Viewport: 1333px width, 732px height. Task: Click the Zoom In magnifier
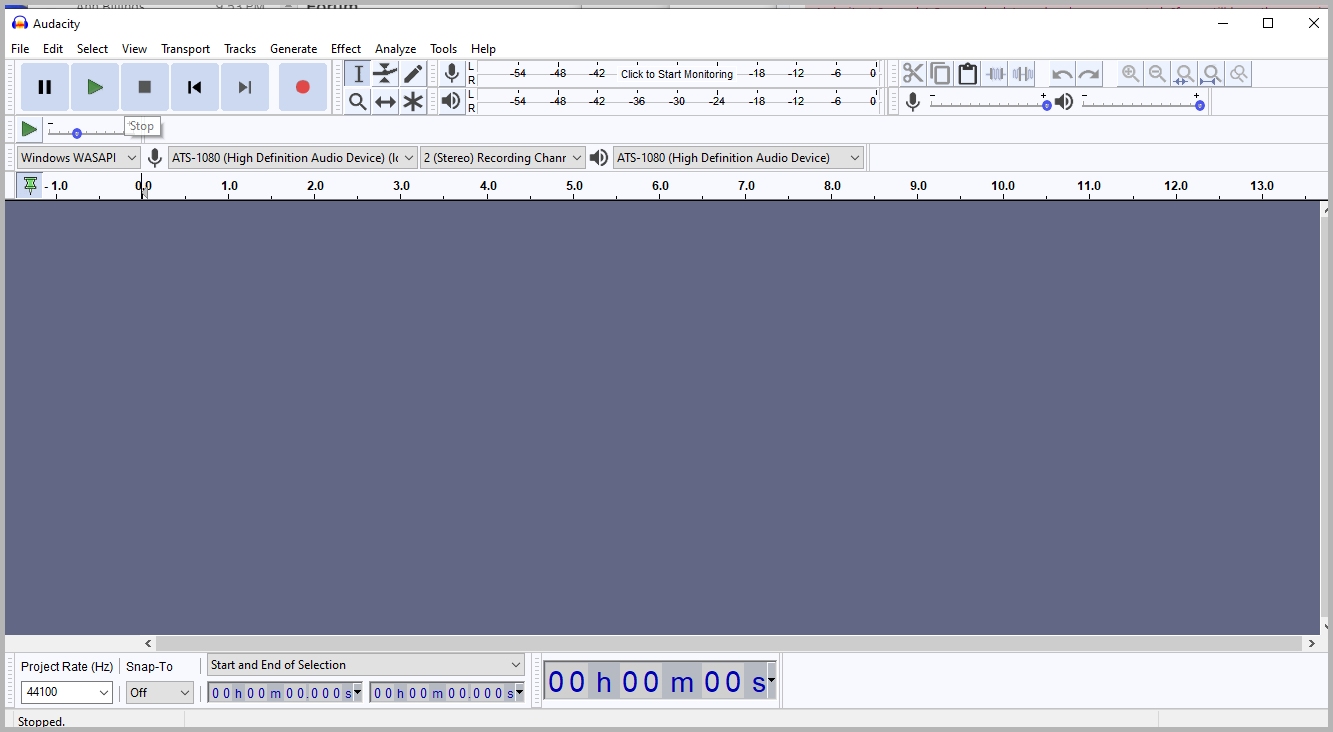pos(1131,74)
